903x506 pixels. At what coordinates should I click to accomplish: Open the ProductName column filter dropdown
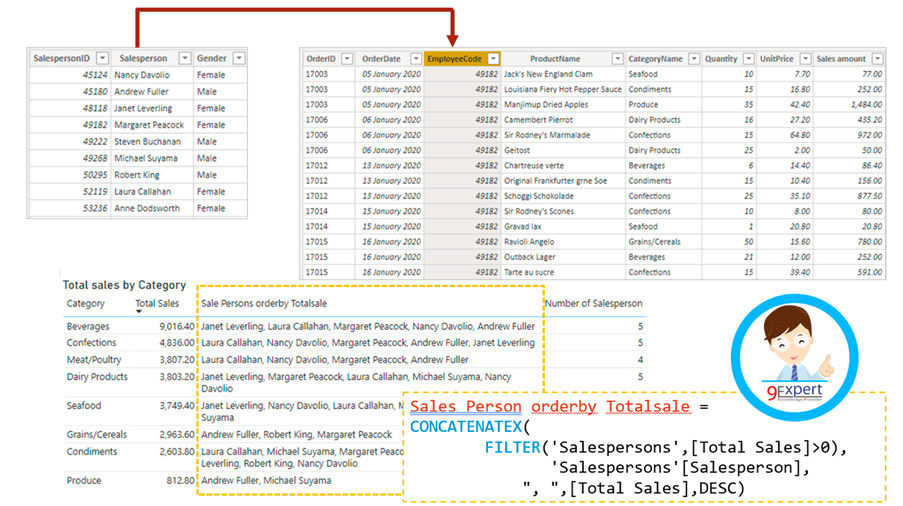click(618, 59)
